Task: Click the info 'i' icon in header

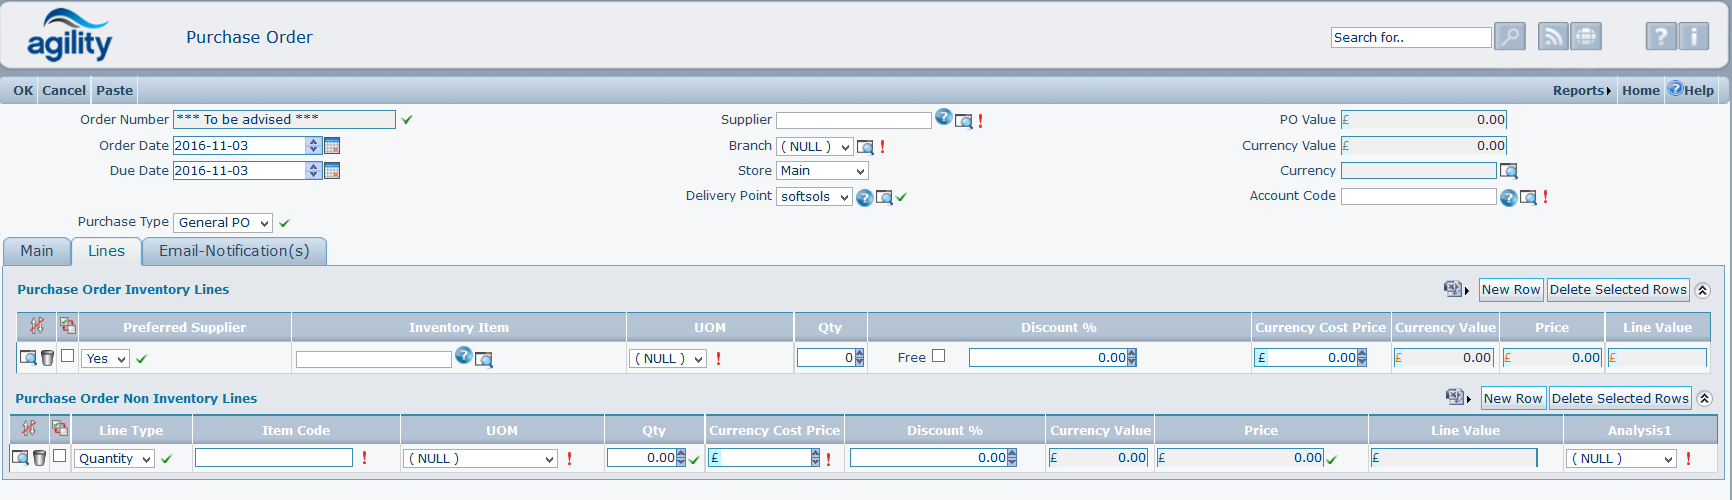Action: tap(1694, 37)
